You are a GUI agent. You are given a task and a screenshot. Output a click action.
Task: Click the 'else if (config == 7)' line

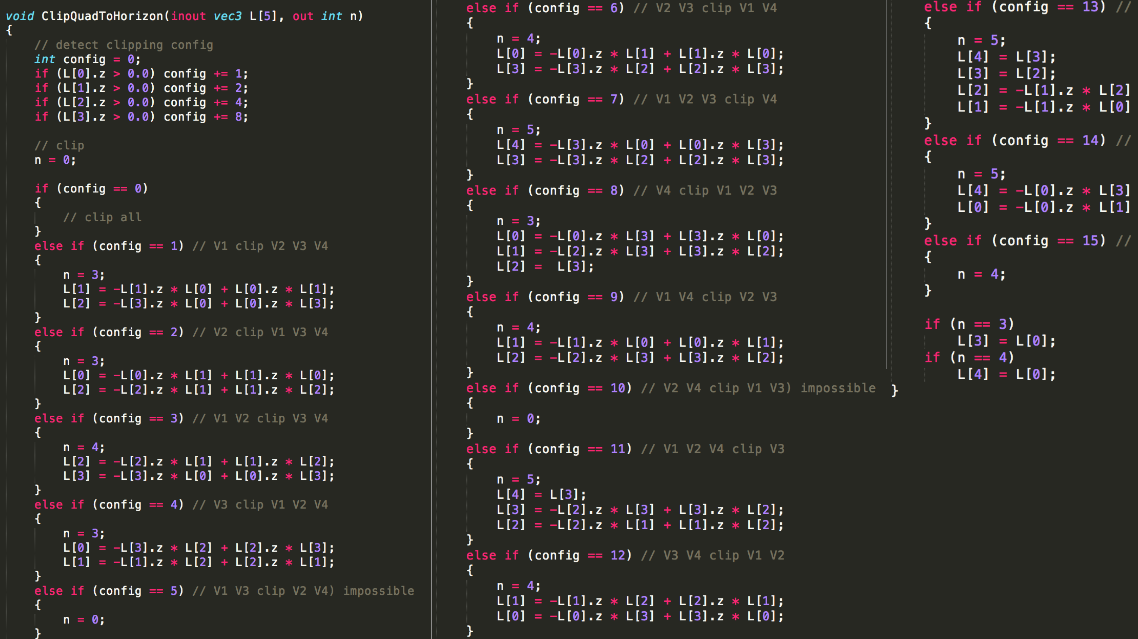pyautogui.click(x=541, y=99)
